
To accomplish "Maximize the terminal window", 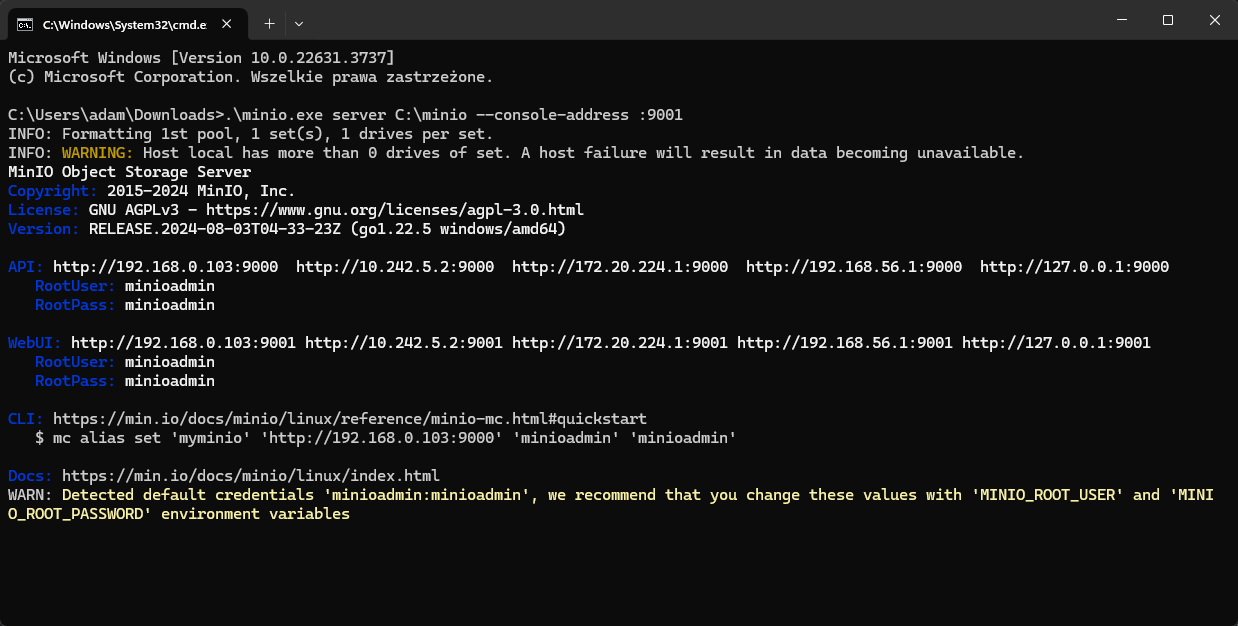I will coord(1168,20).
